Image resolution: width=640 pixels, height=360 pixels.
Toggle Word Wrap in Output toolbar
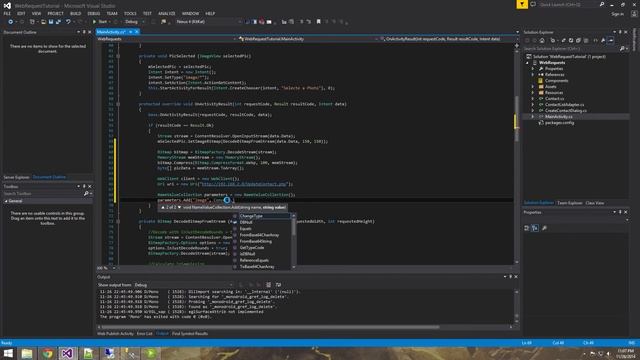278,285
